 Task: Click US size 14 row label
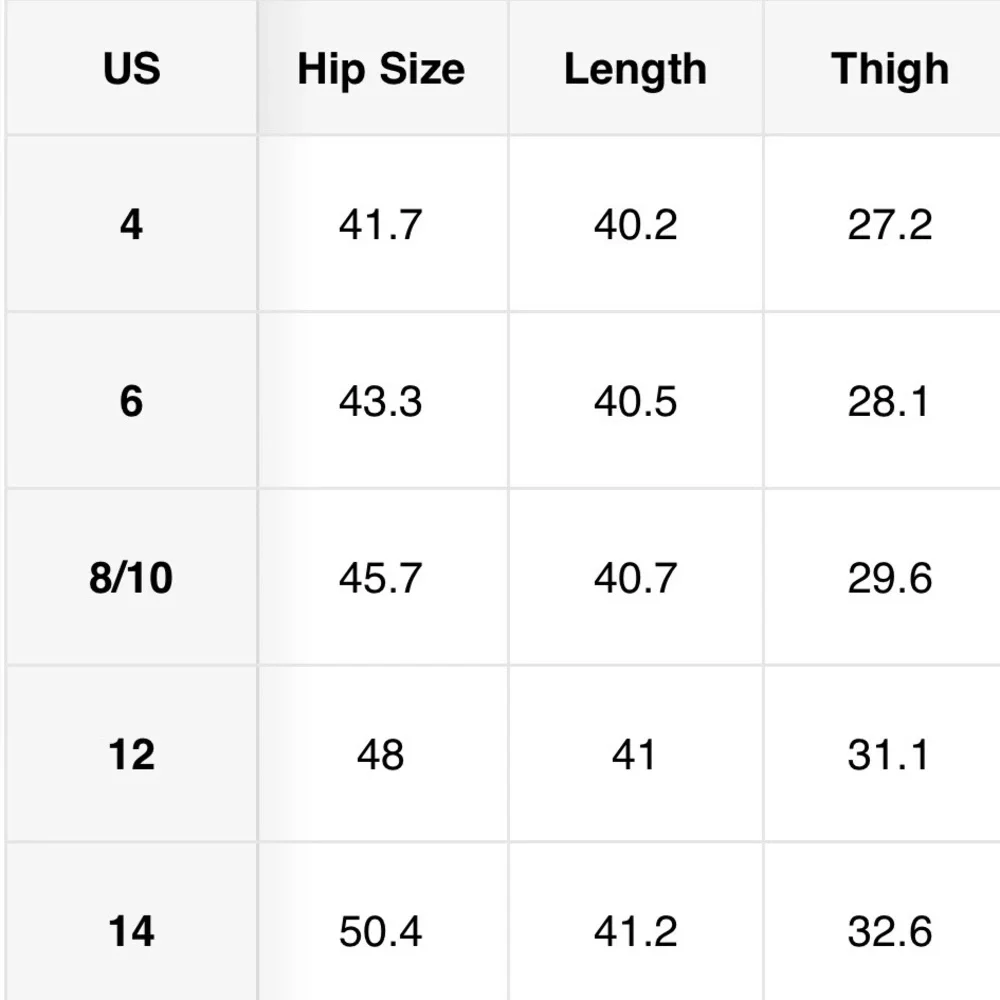pos(131,931)
